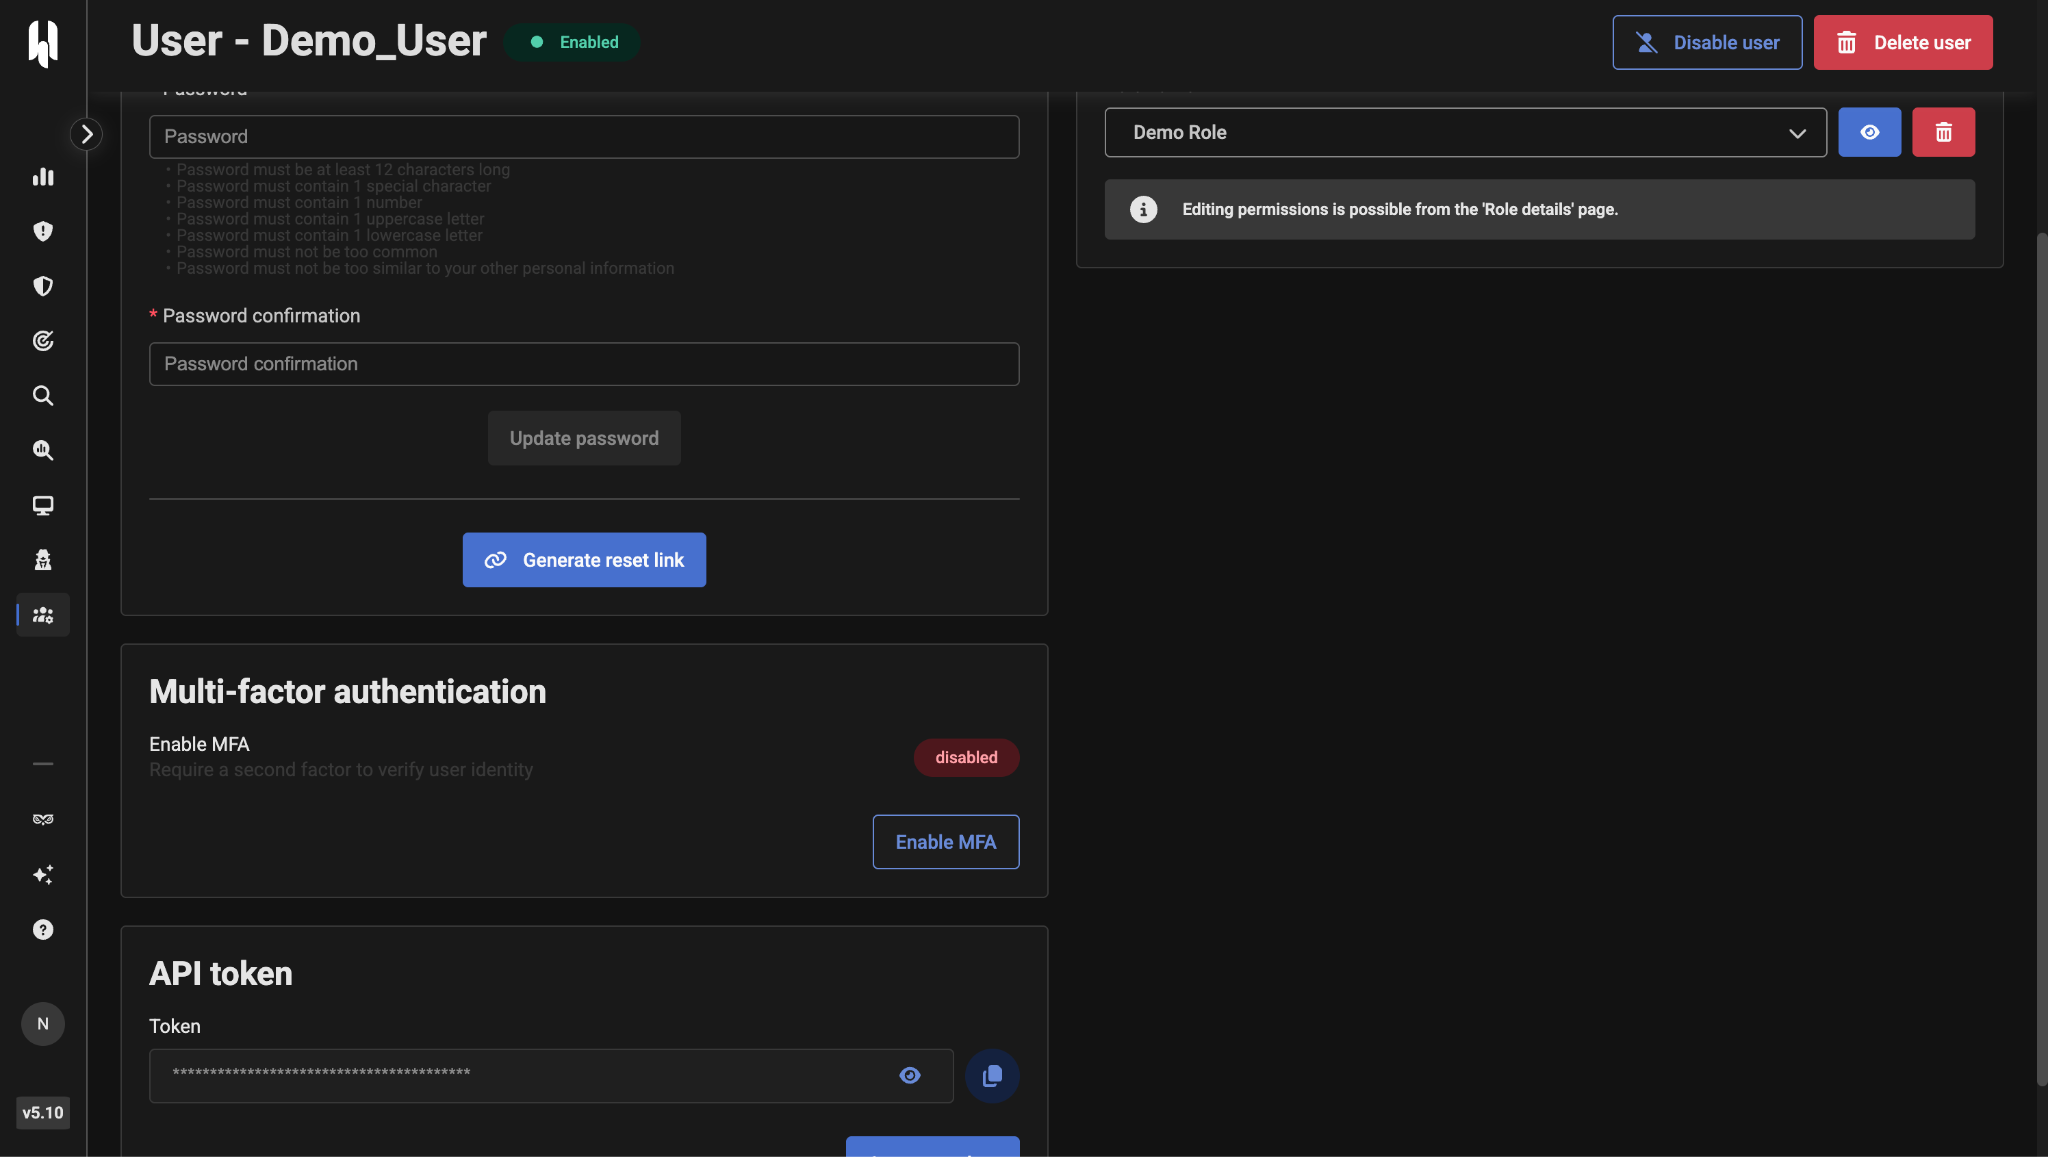
Task: Copy the API token to clipboard
Action: 992,1076
